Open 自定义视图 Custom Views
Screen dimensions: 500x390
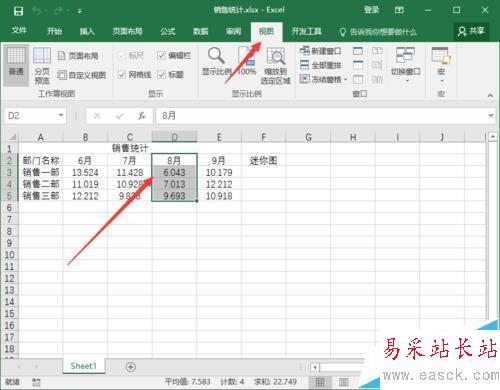tap(82, 75)
